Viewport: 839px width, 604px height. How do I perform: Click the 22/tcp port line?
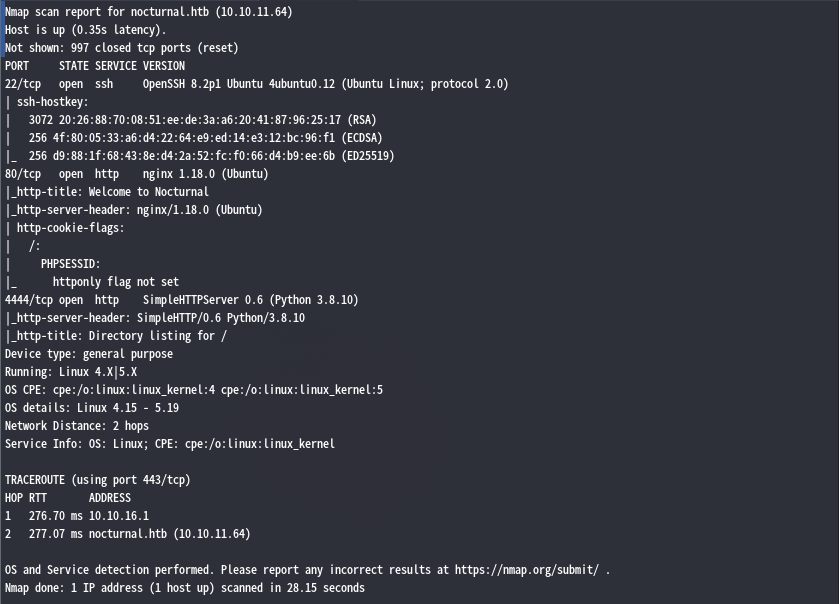(x=257, y=84)
